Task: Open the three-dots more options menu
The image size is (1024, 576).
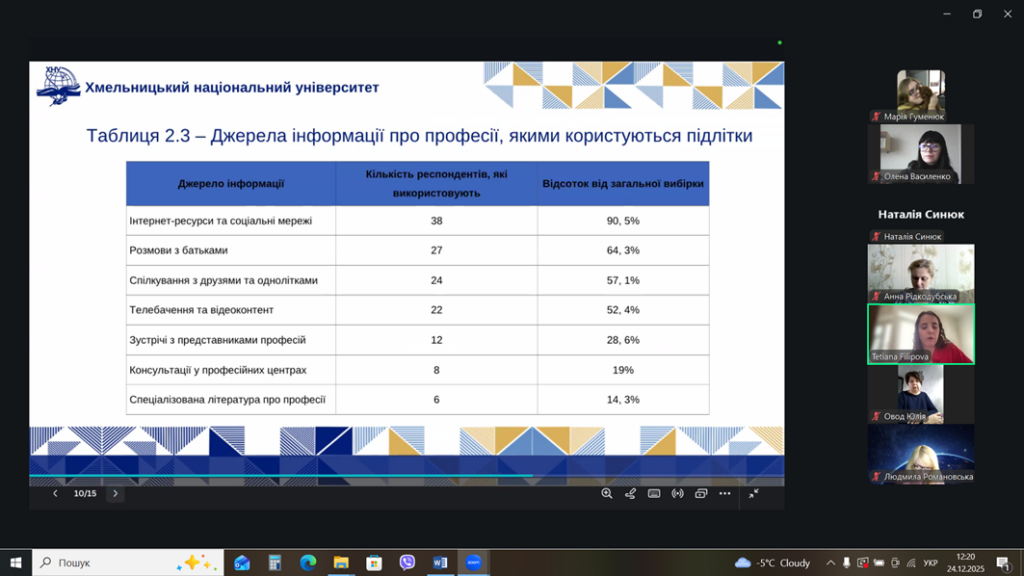Action: click(x=725, y=493)
